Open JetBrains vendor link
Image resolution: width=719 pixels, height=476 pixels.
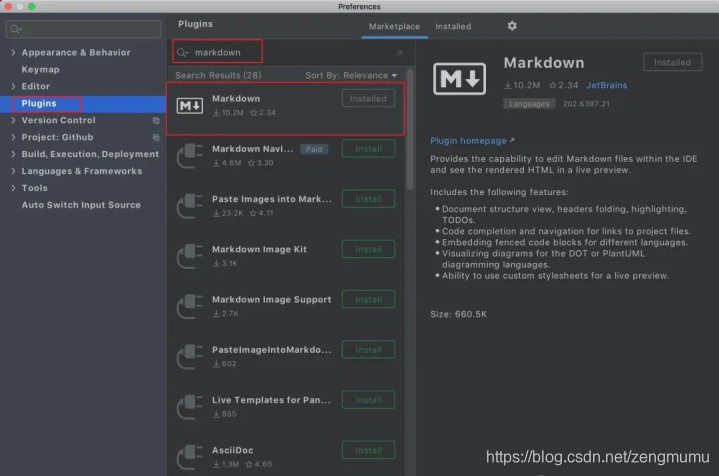[607, 85]
